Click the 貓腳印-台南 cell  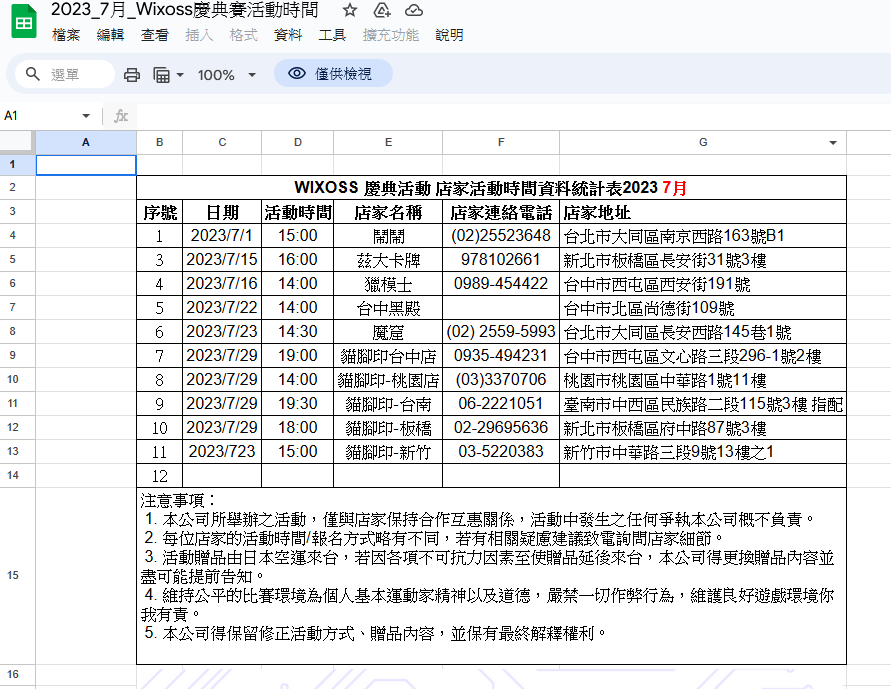coord(388,404)
